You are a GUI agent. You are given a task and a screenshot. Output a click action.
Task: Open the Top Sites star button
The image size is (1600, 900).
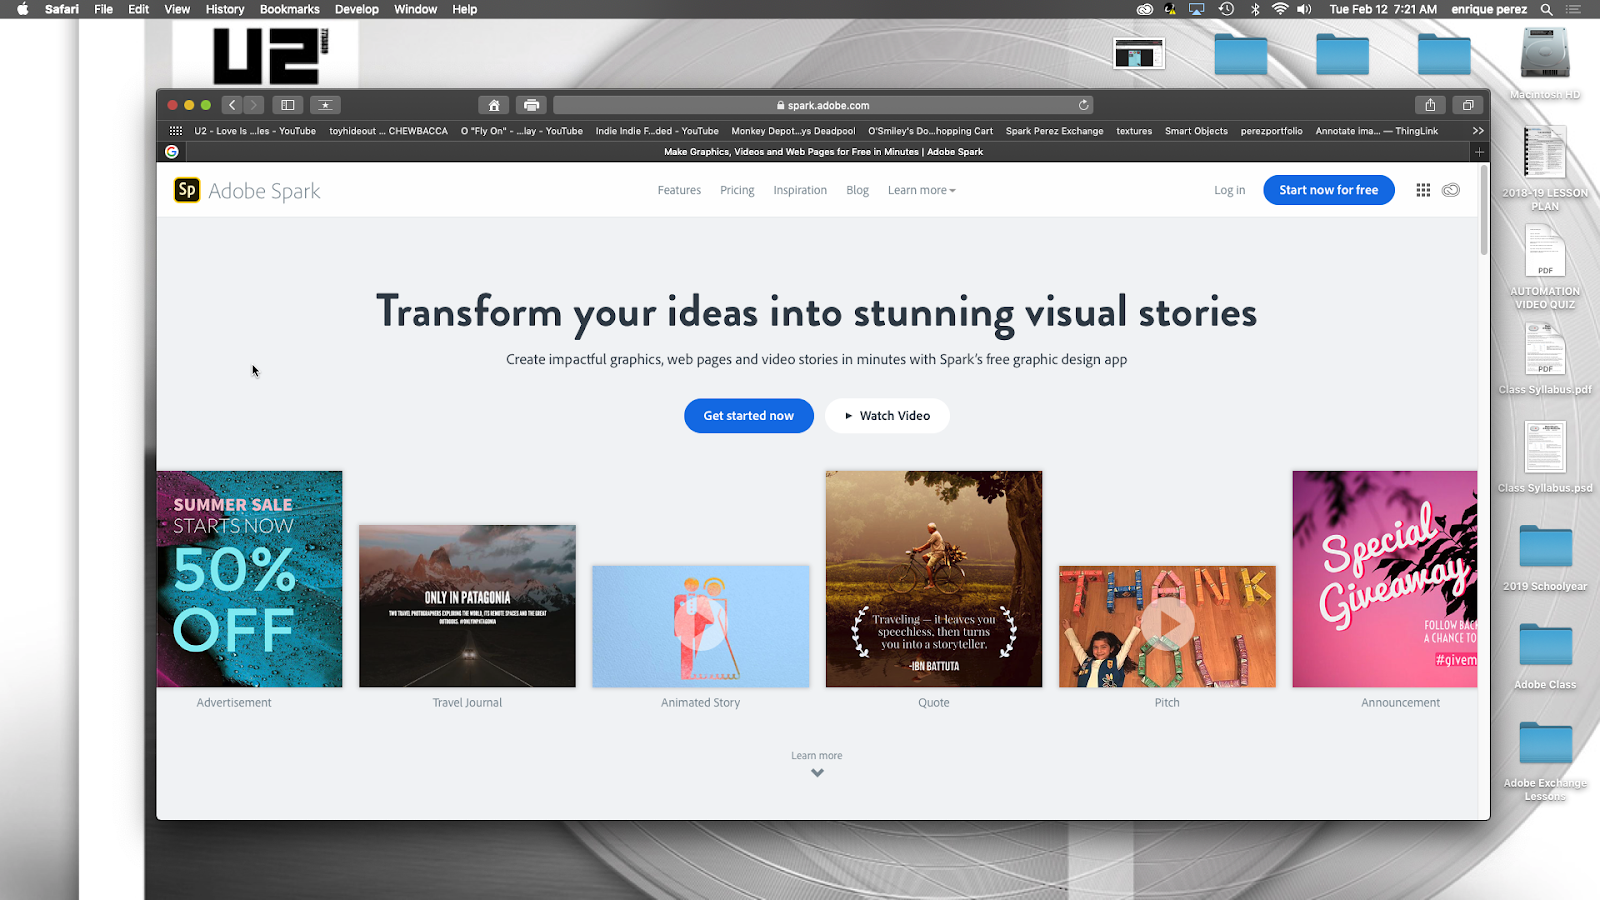pyautogui.click(x=325, y=105)
